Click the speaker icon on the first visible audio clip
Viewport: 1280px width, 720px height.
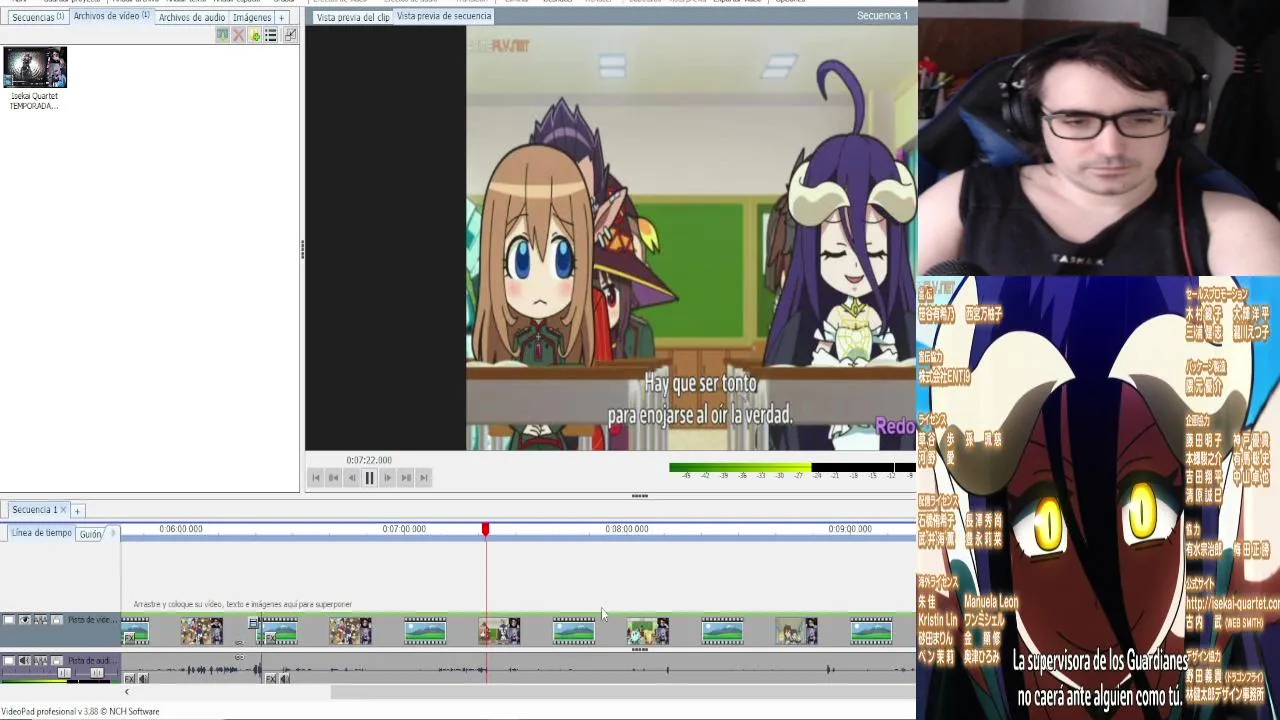[143, 679]
